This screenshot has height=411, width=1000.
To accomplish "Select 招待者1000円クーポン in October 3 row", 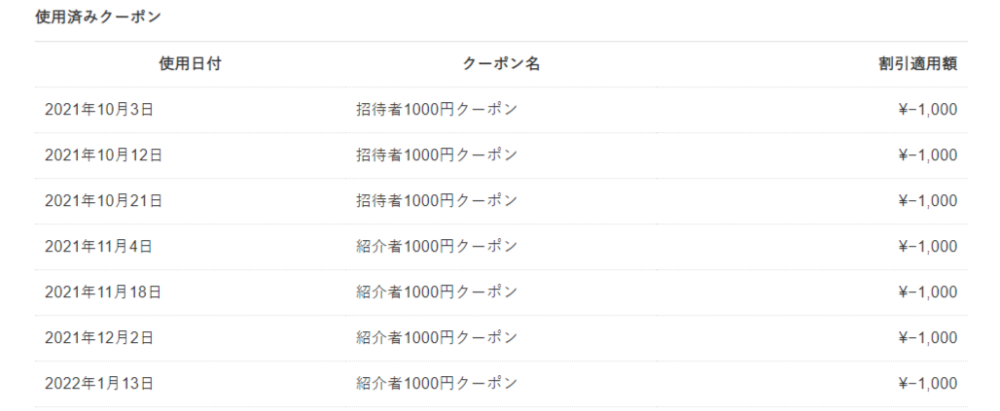I will click(436, 110).
